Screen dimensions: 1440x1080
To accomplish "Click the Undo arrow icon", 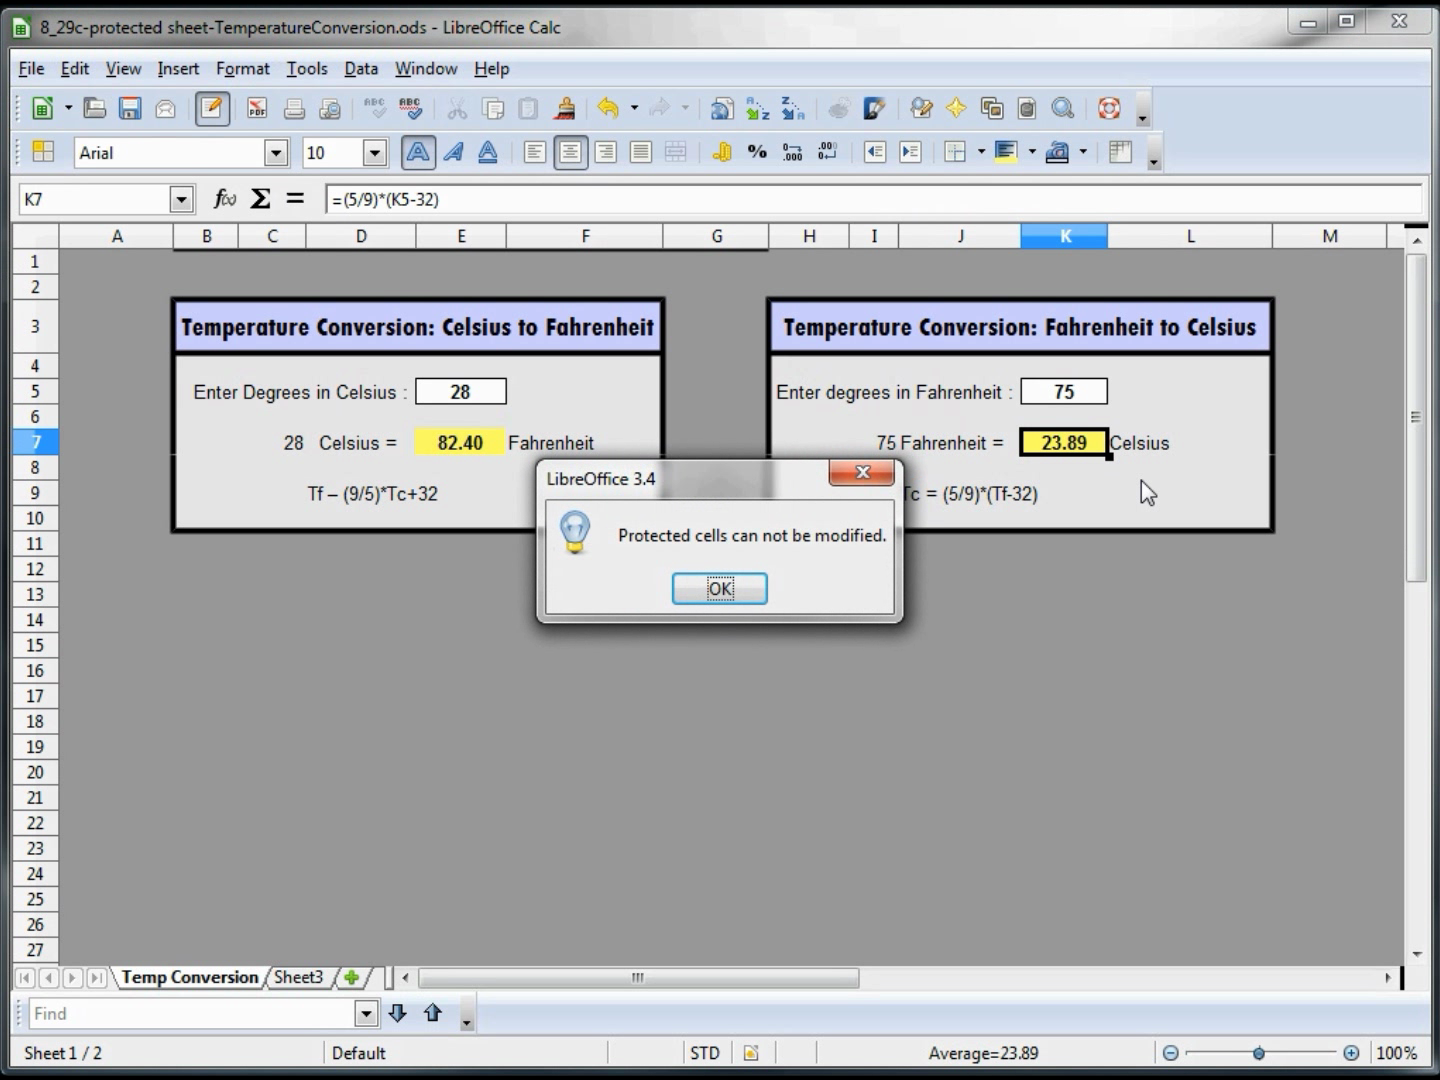I will (607, 109).
